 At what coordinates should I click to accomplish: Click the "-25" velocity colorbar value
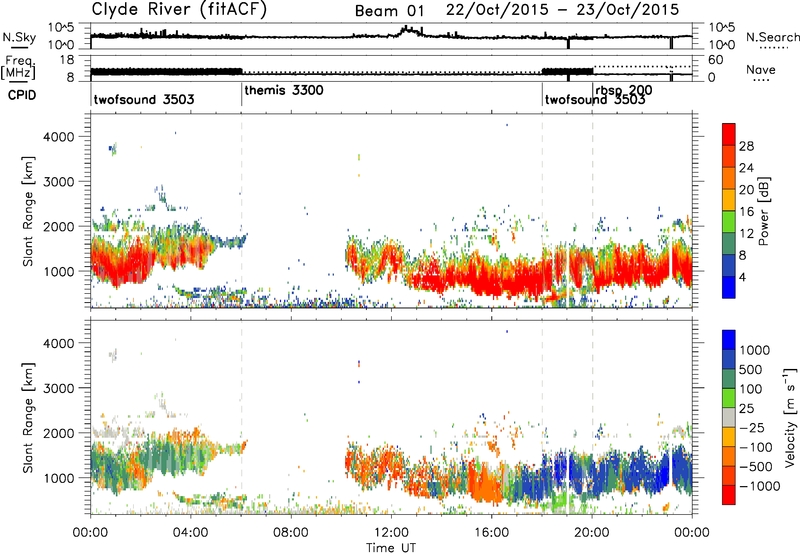coord(751,428)
